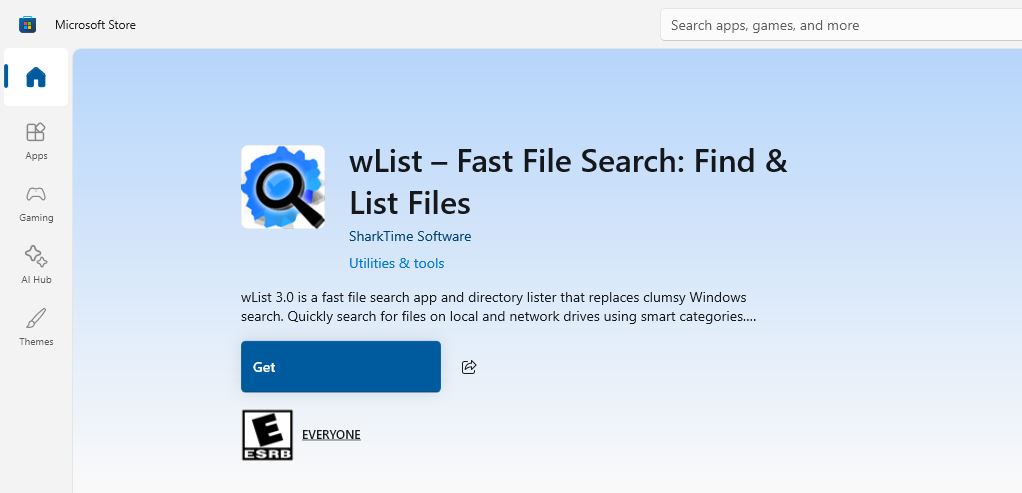
Task: Expand the truncated description at its ellipsis
Action: click(x=750, y=317)
